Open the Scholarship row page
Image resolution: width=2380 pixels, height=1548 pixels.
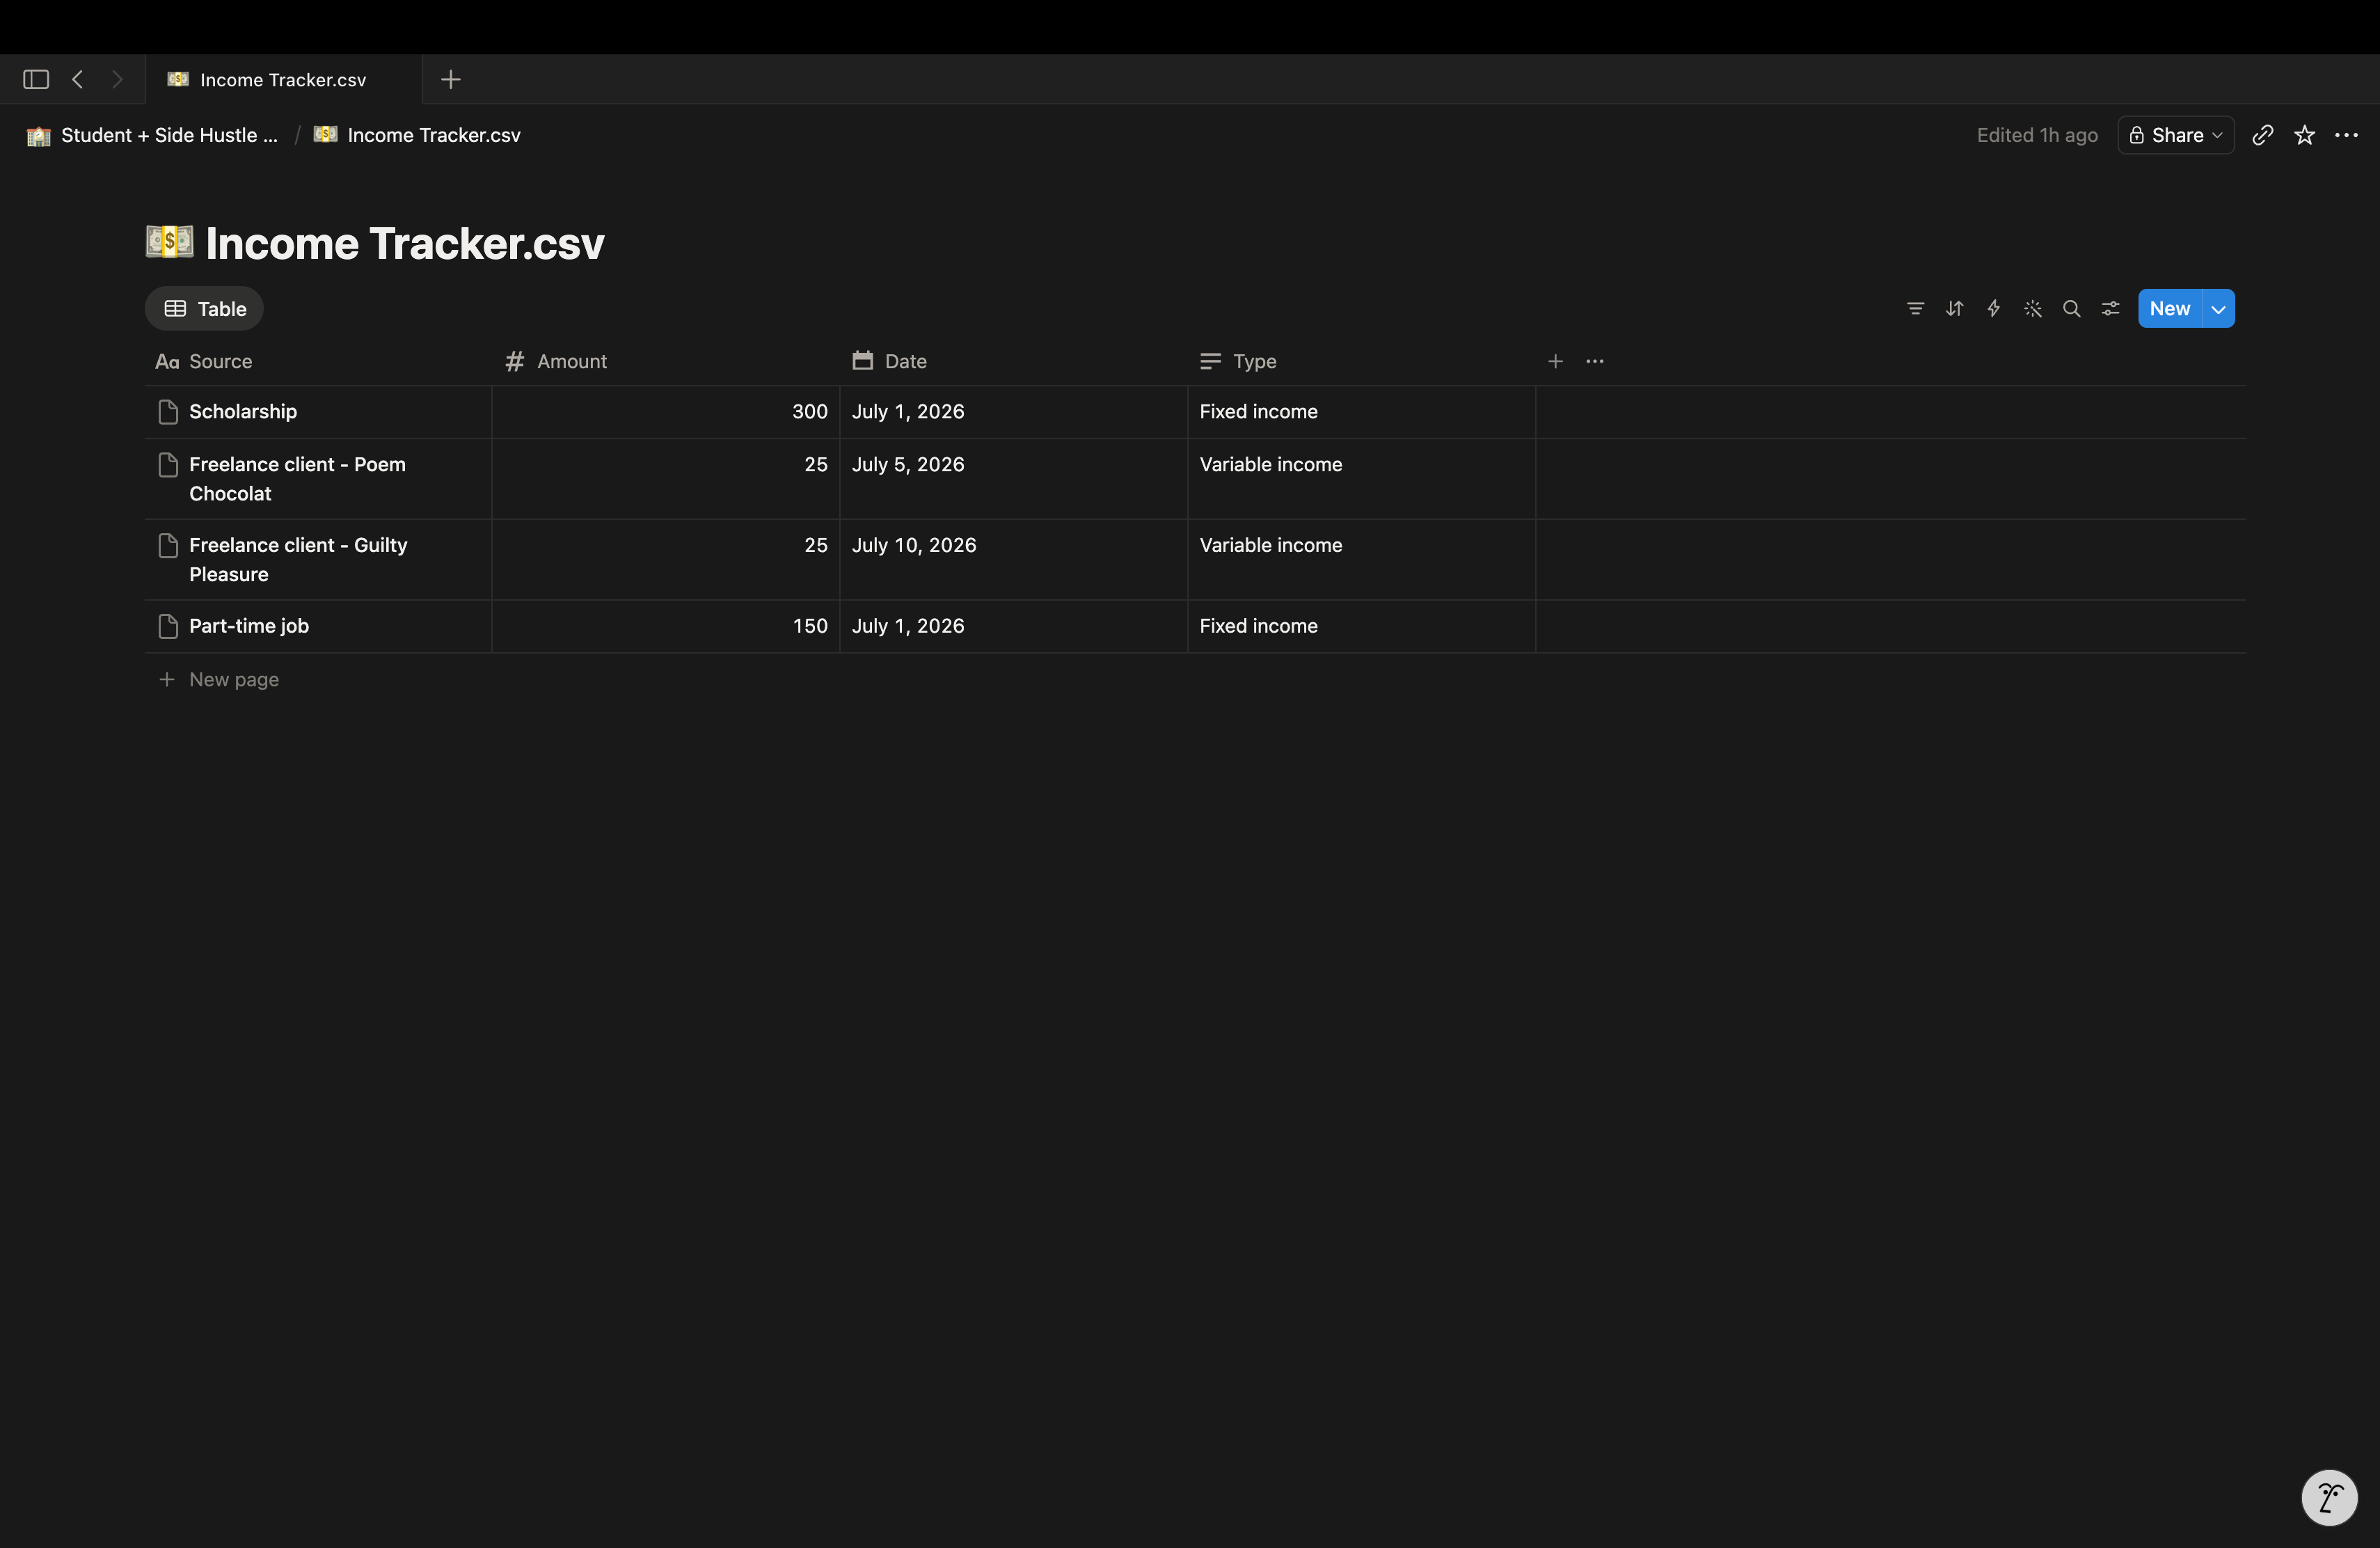click(243, 412)
